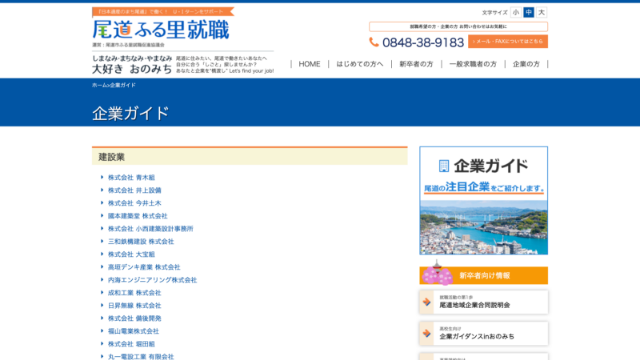
Task: Click the 尾道ふる里就職 site logo
Action: 161,30
